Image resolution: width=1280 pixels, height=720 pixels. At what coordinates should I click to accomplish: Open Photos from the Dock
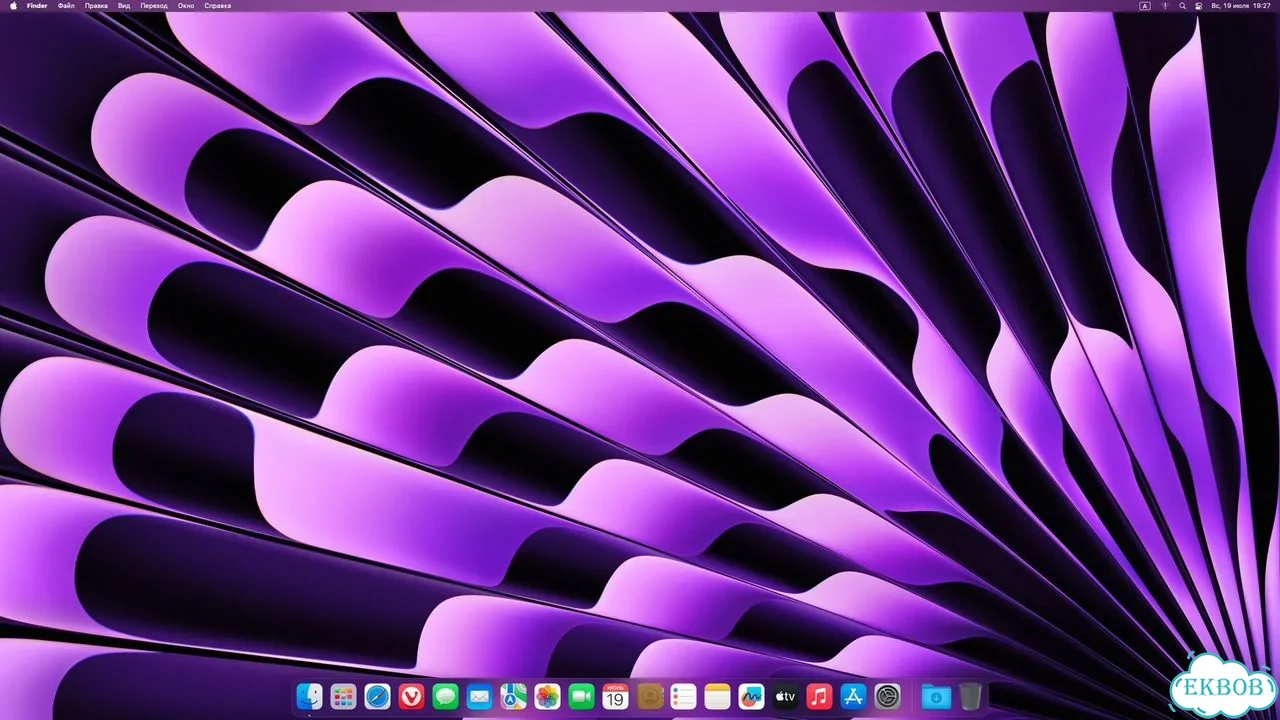(x=547, y=696)
